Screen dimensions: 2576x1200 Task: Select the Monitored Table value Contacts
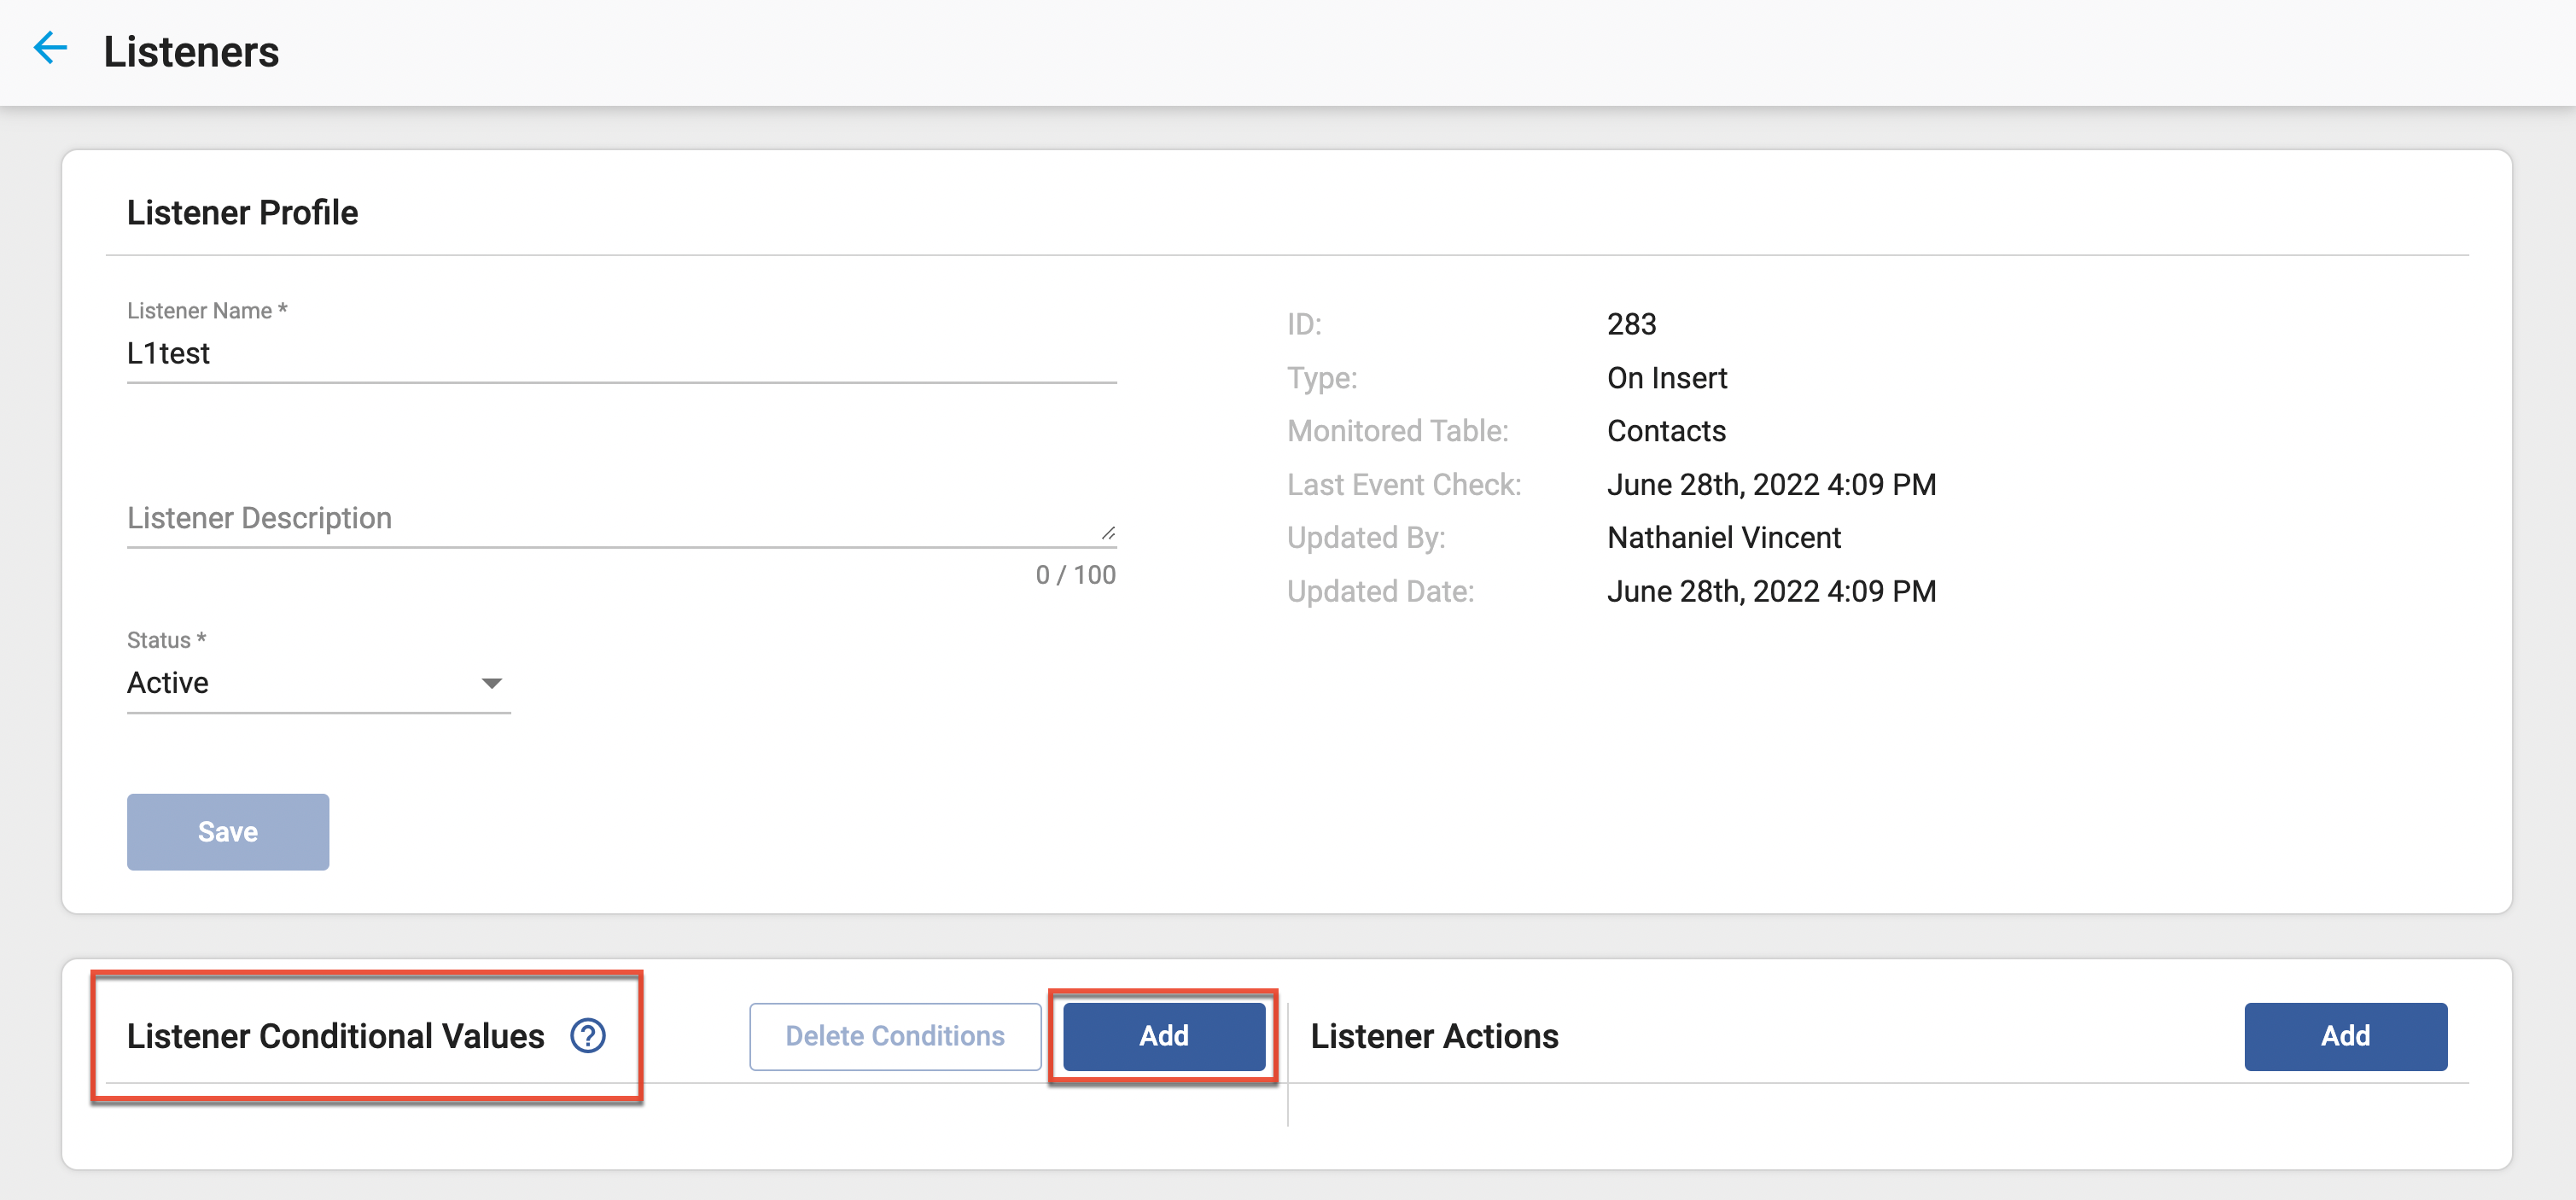coord(1666,431)
